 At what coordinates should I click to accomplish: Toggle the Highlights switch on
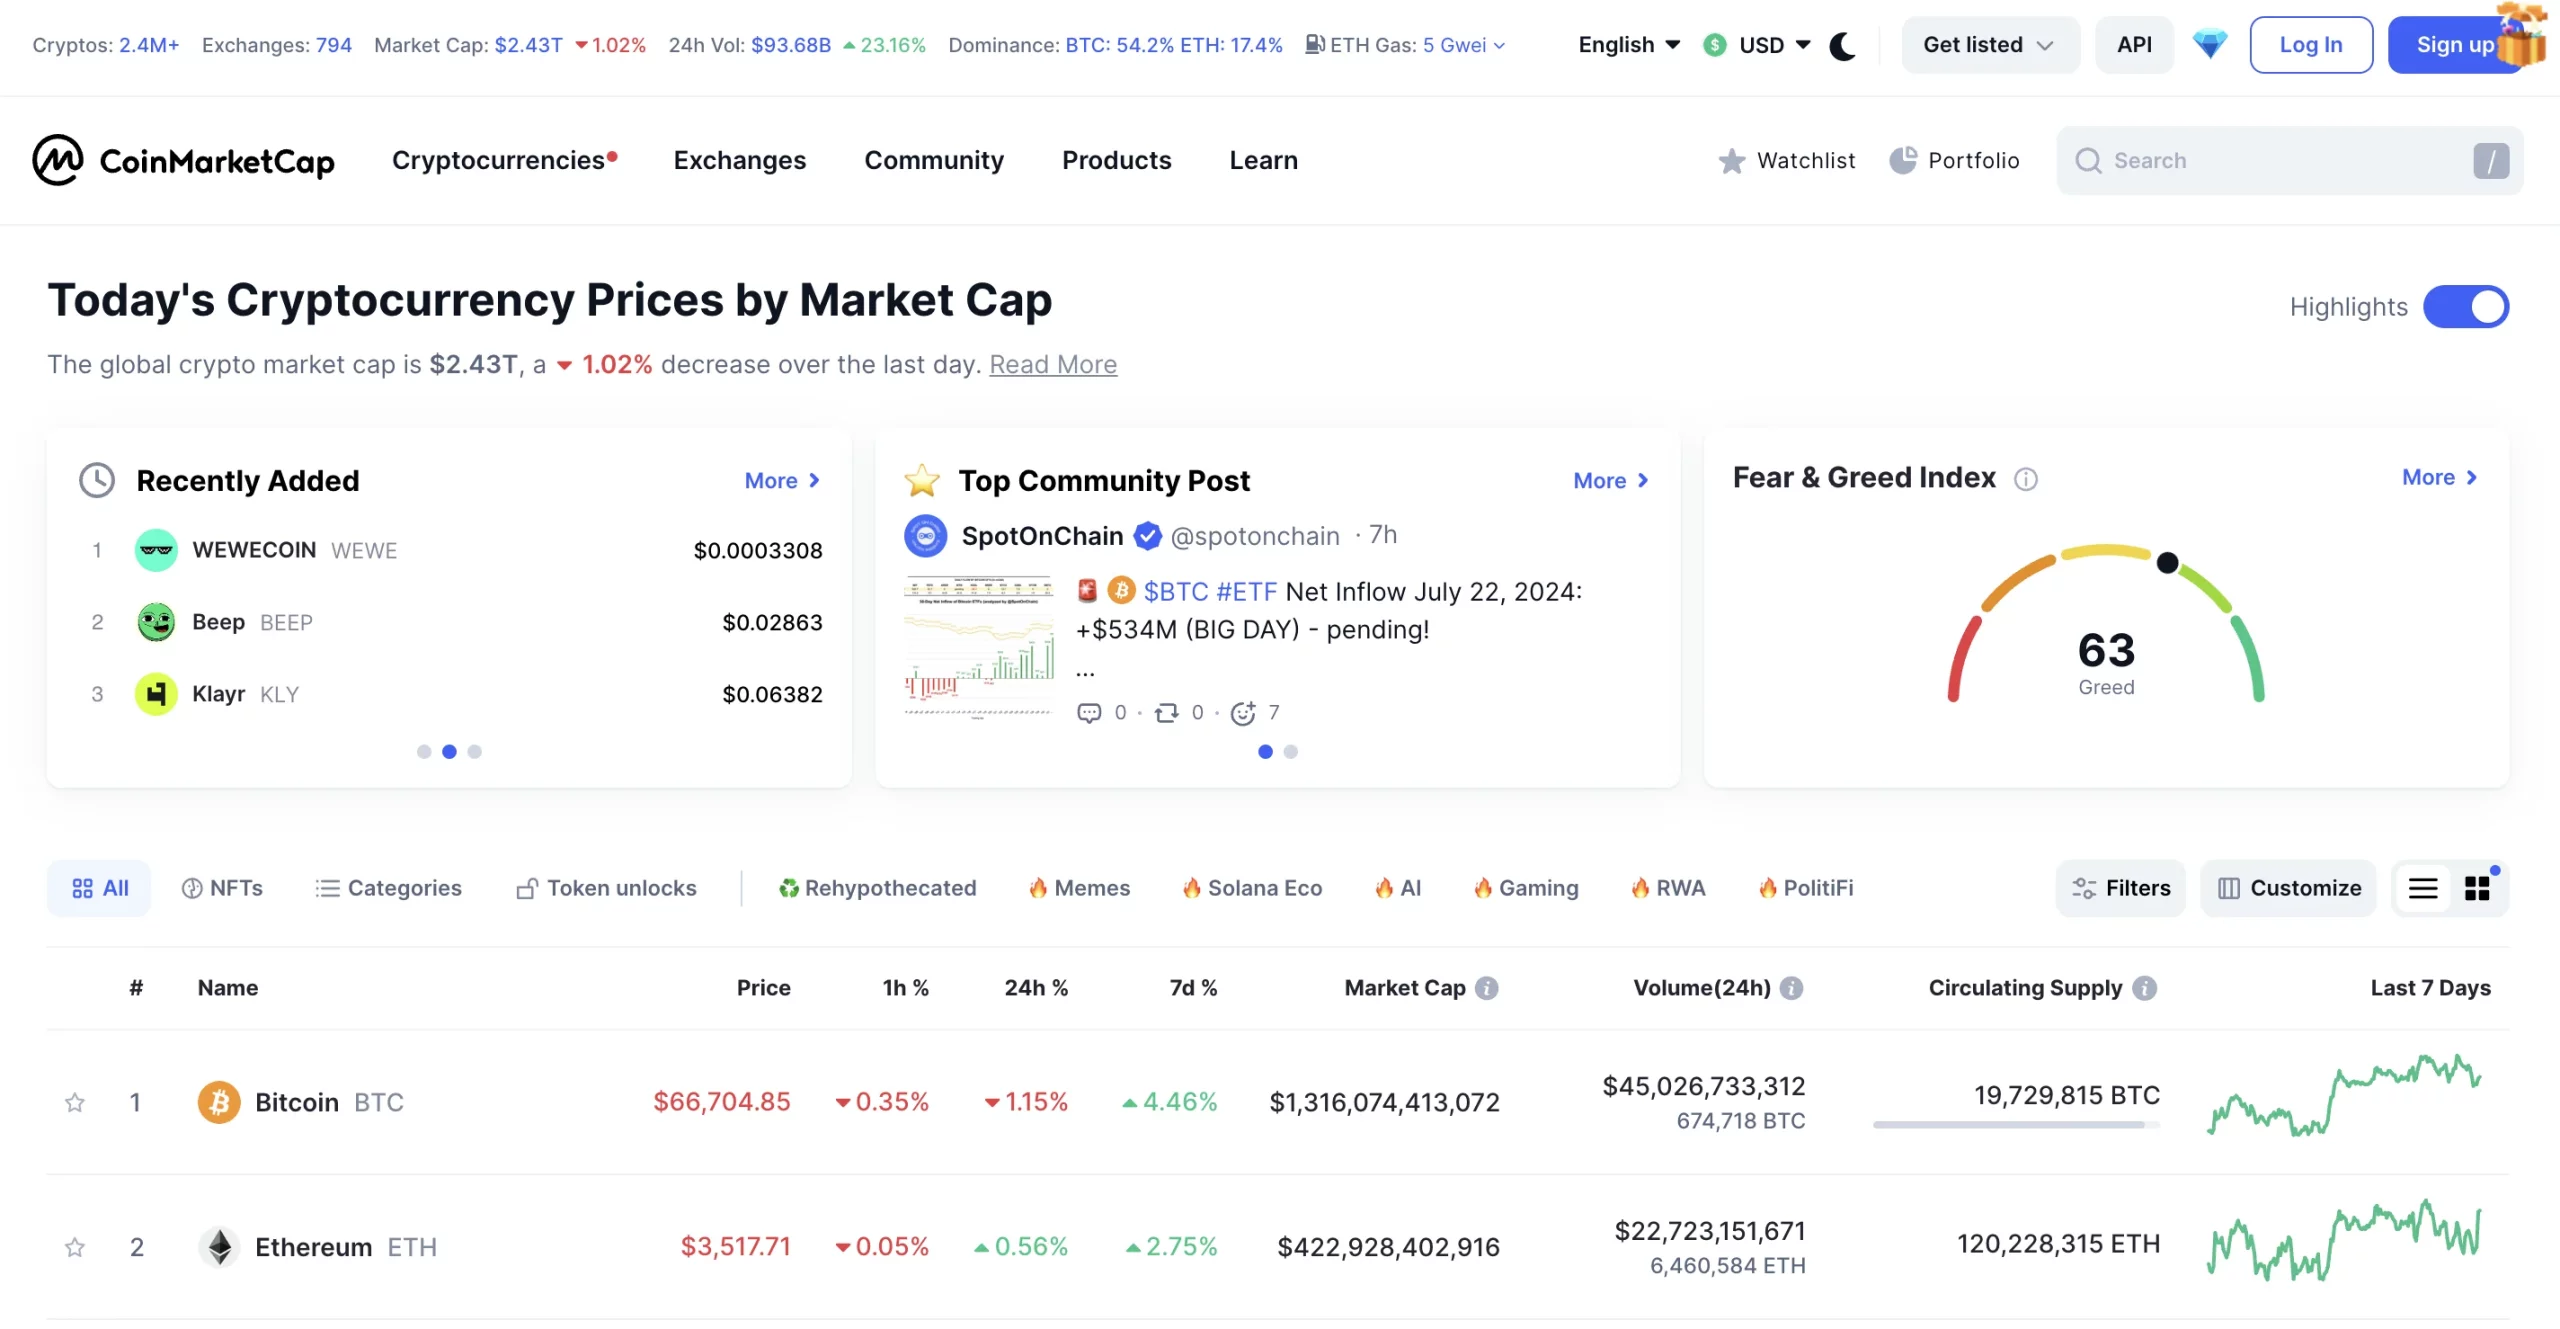[x=2467, y=306]
